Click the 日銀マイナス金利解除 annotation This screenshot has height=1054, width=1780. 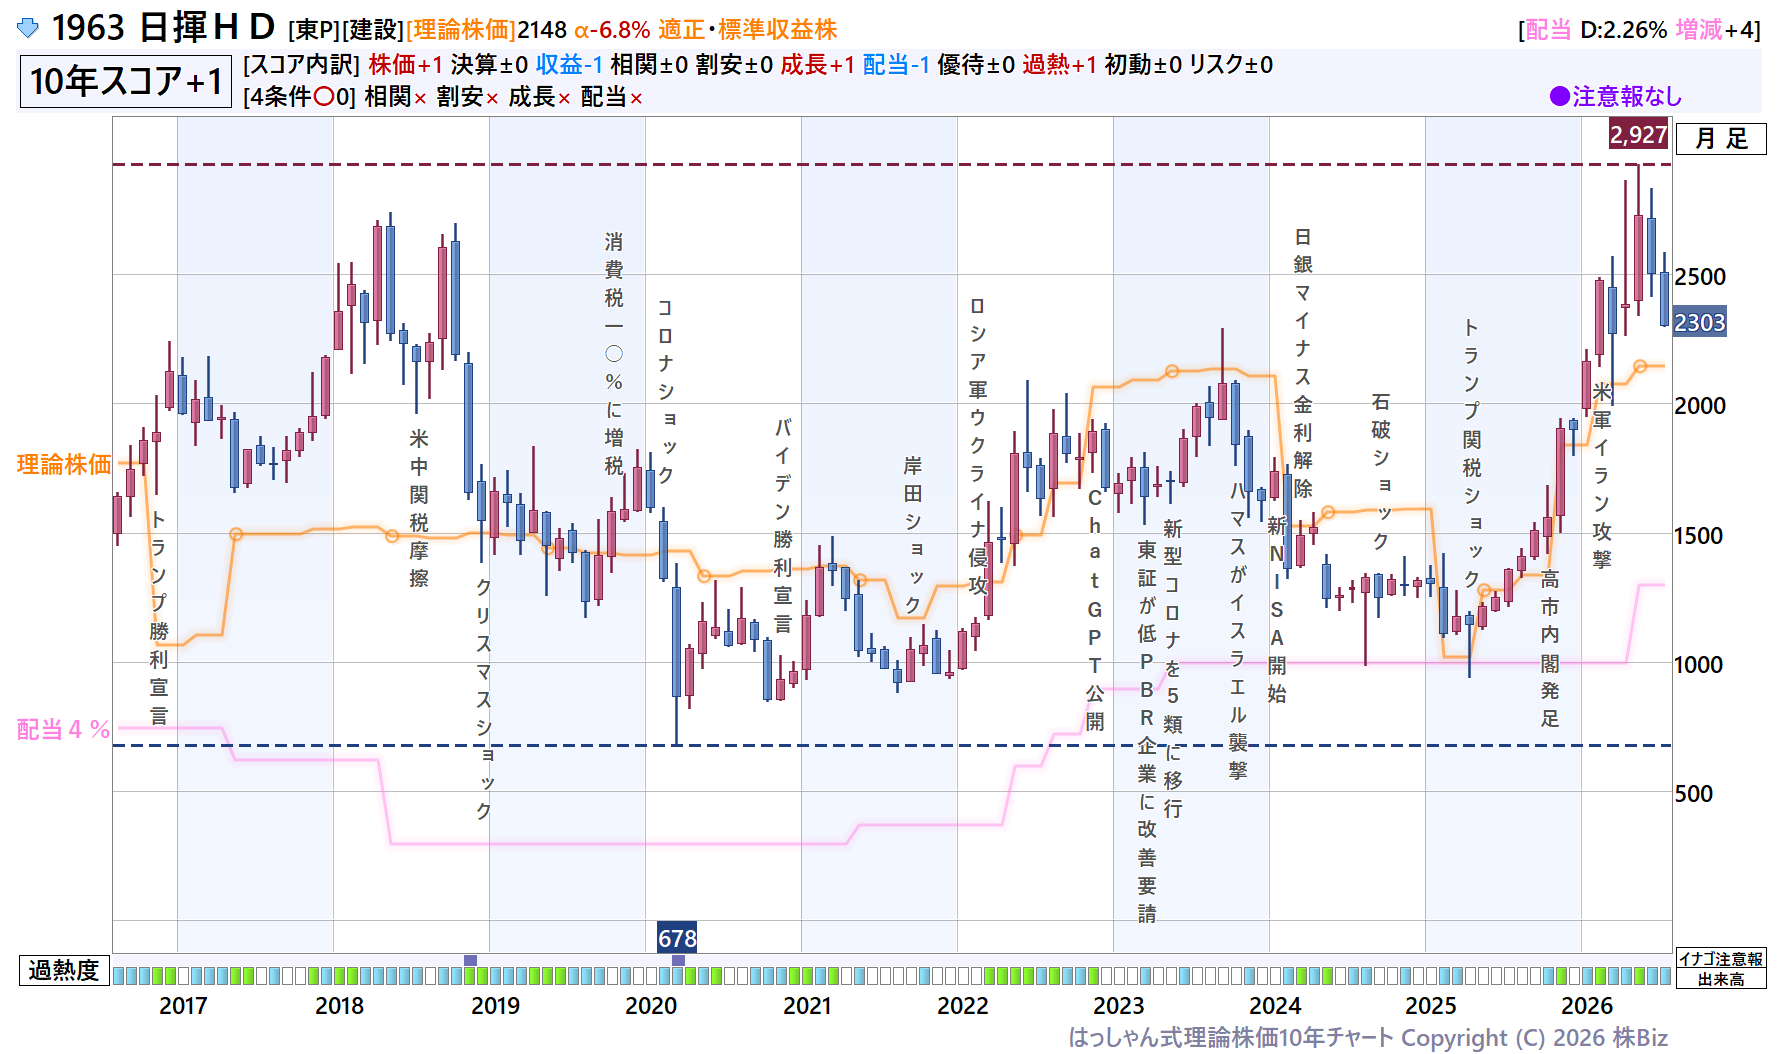pyautogui.click(x=1303, y=363)
